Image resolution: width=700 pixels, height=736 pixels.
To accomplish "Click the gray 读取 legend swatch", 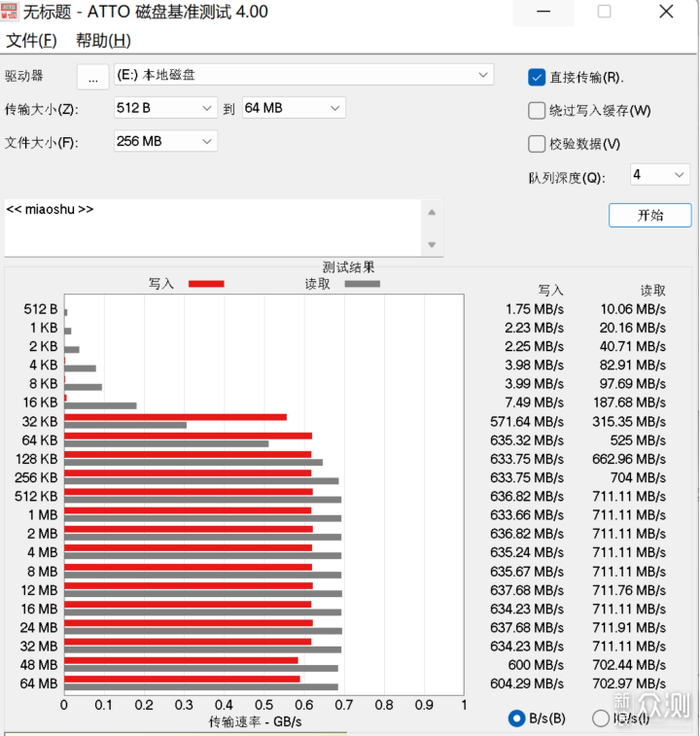I will click(x=362, y=284).
